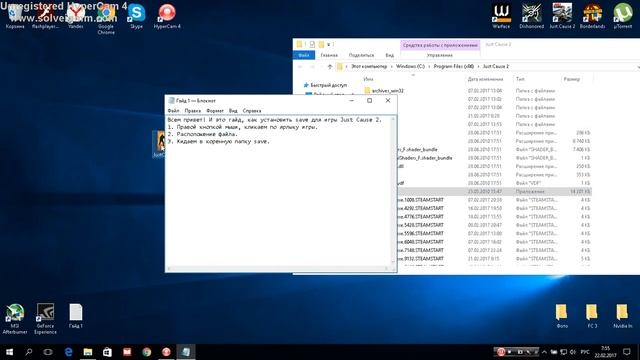Expand Quick Access Toolbar dropdown in Explorer
This screenshot has height=360, width=640.
tap(329, 44)
